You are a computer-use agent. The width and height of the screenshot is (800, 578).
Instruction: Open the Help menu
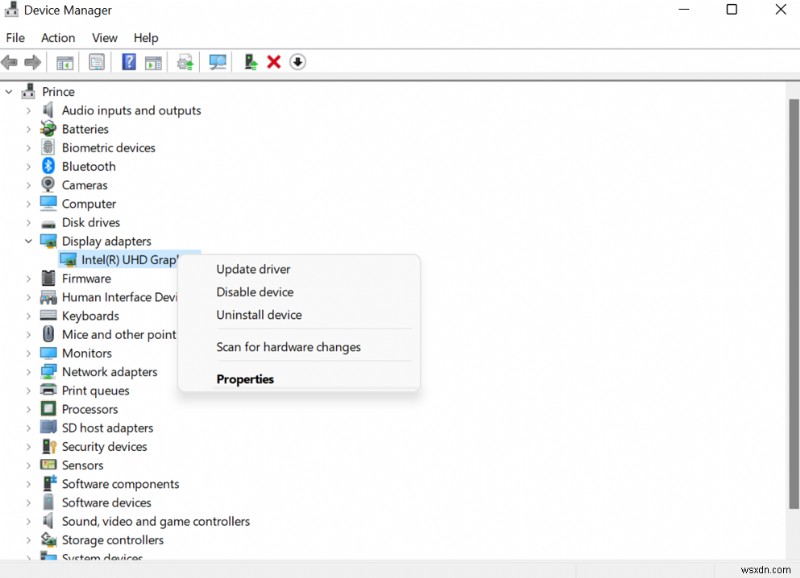146,38
